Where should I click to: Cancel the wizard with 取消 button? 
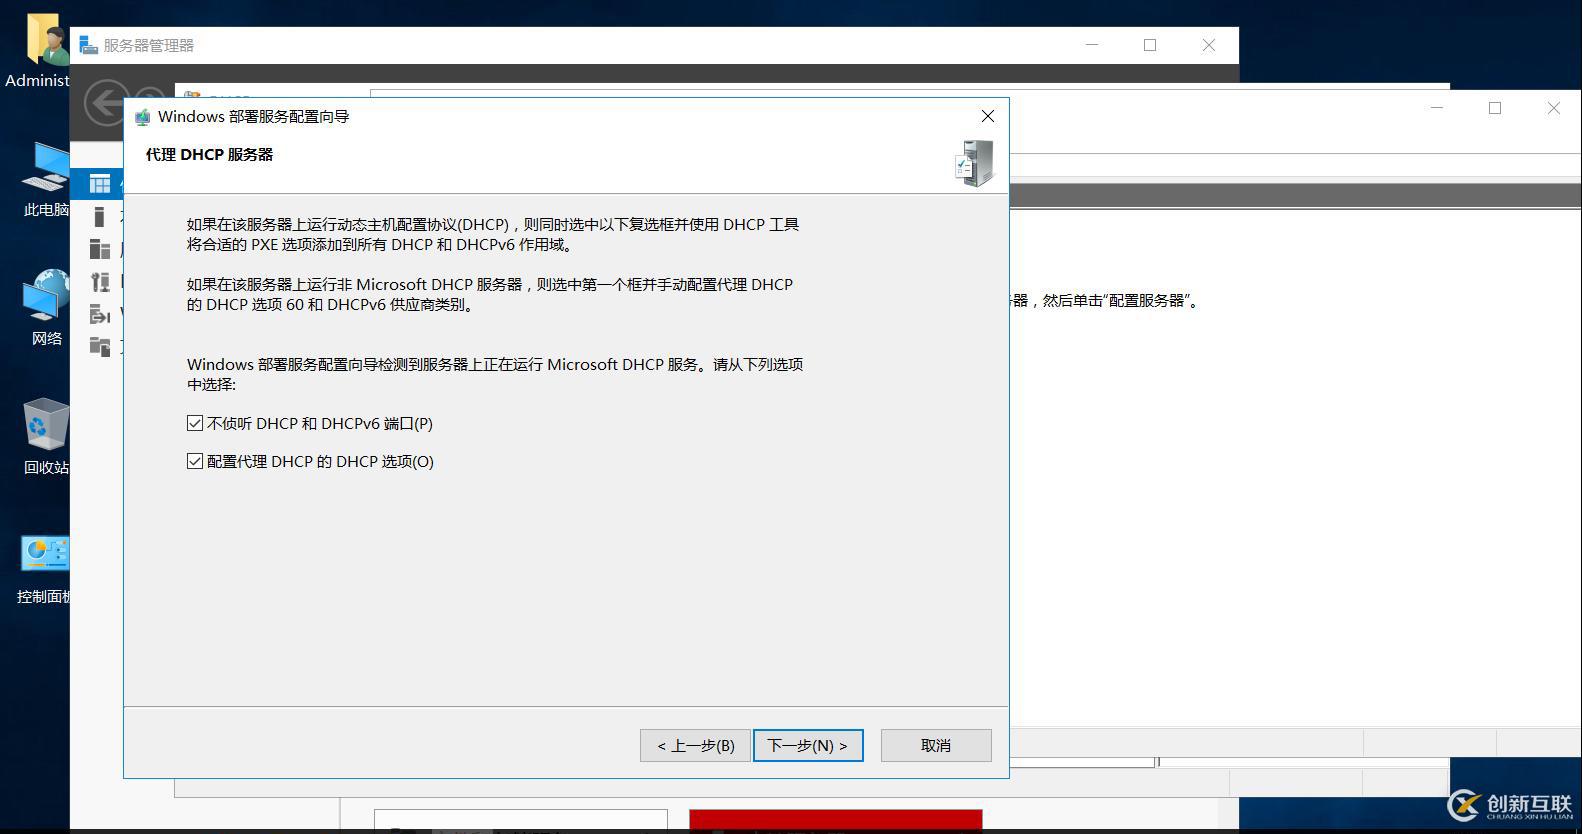(936, 745)
